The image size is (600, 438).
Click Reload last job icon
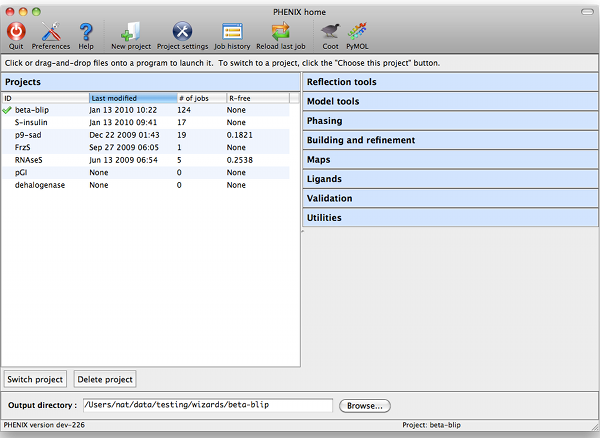click(281, 32)
